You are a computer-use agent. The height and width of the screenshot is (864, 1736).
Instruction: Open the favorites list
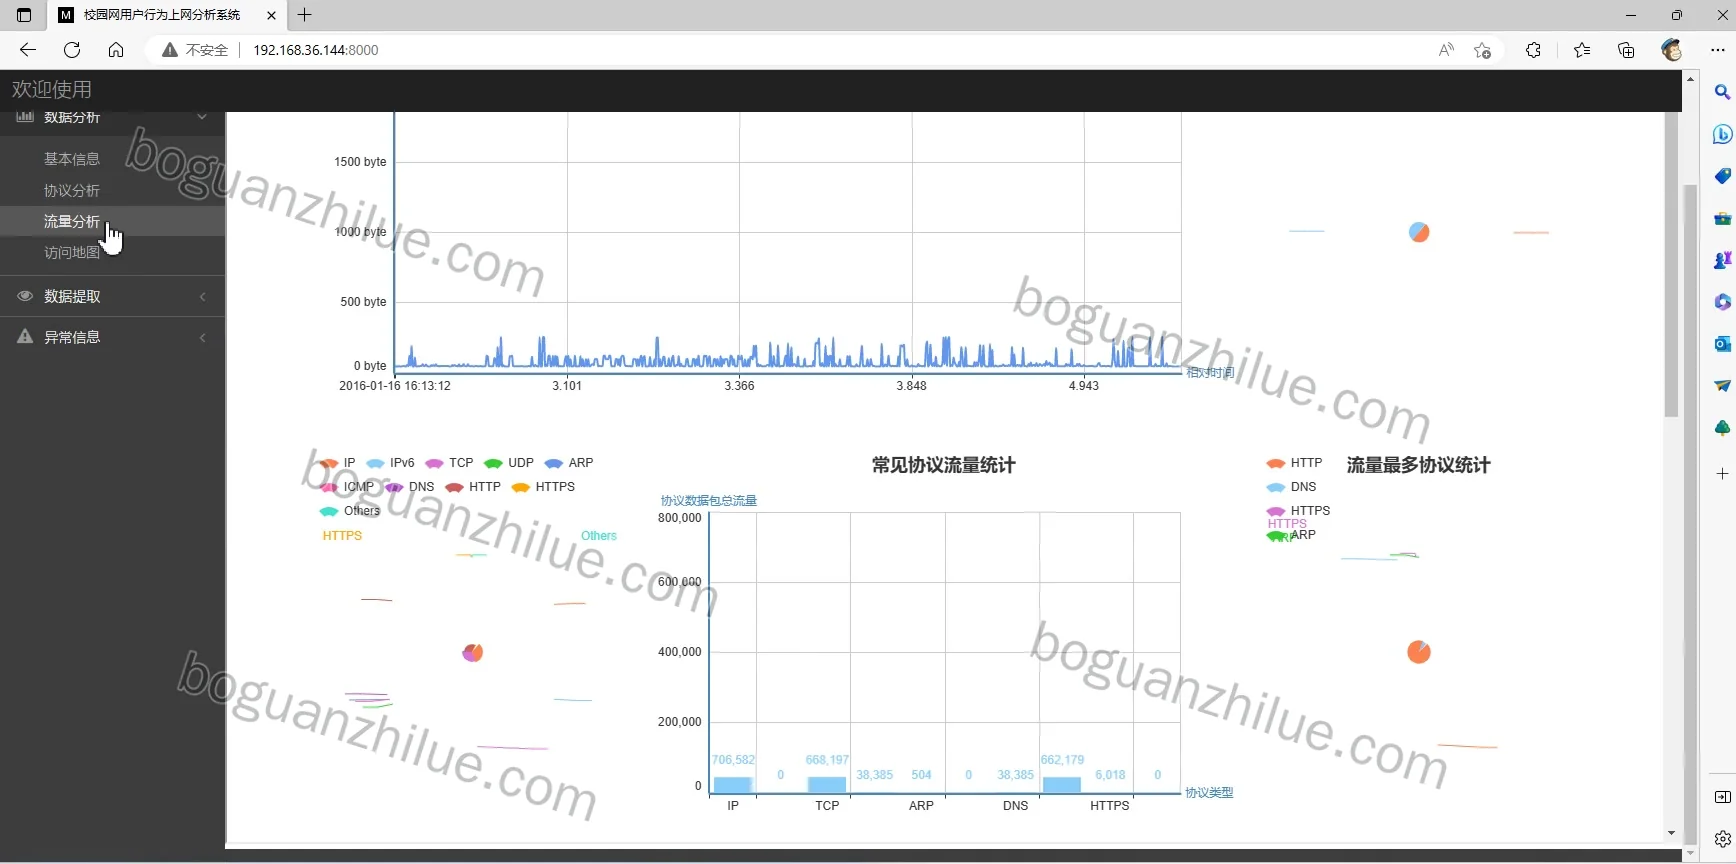(x=1582, y=50)
